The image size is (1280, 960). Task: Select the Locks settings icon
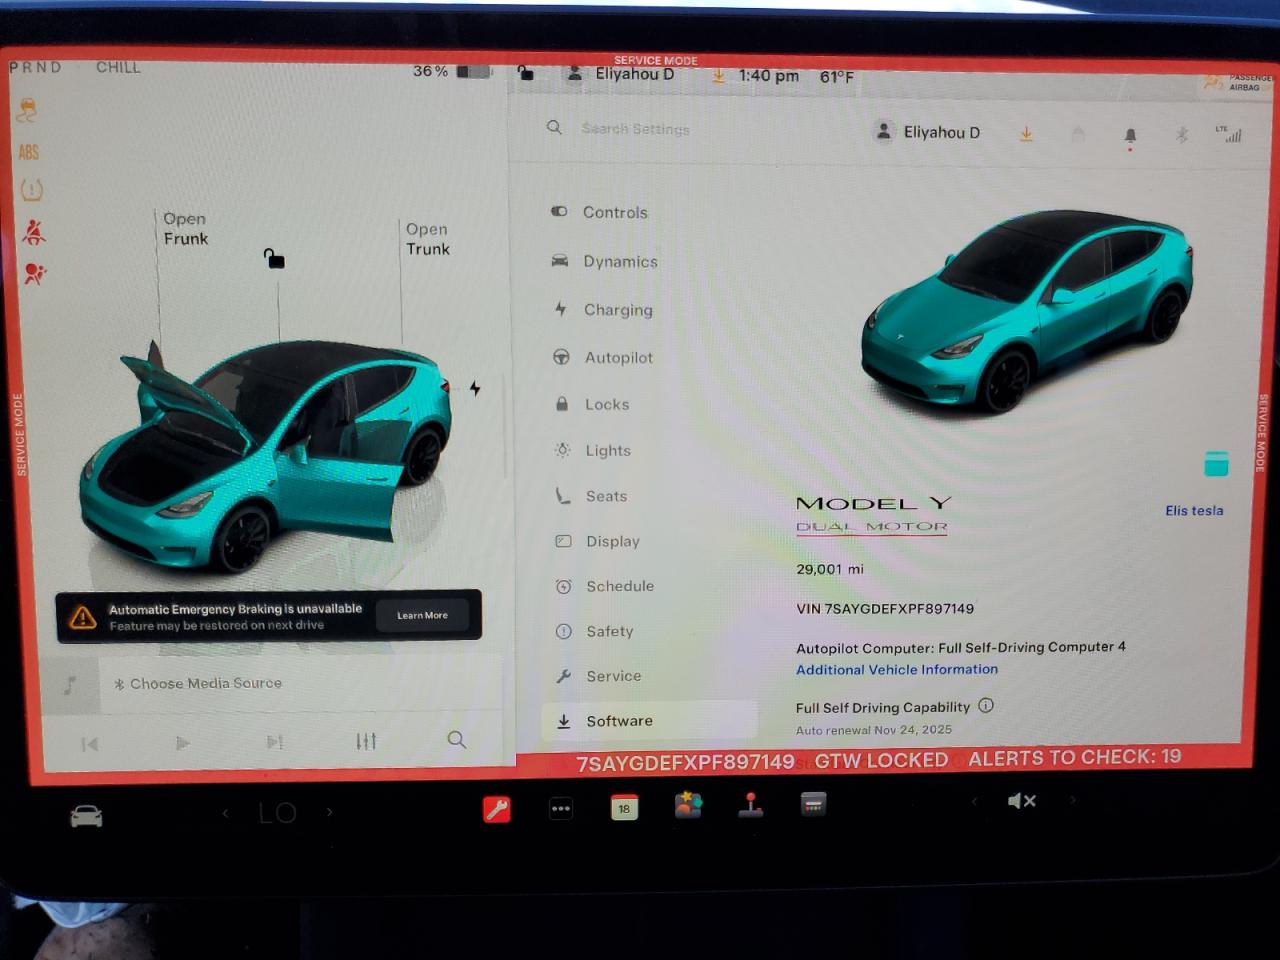pyautogui.click(x=561, y=404)
